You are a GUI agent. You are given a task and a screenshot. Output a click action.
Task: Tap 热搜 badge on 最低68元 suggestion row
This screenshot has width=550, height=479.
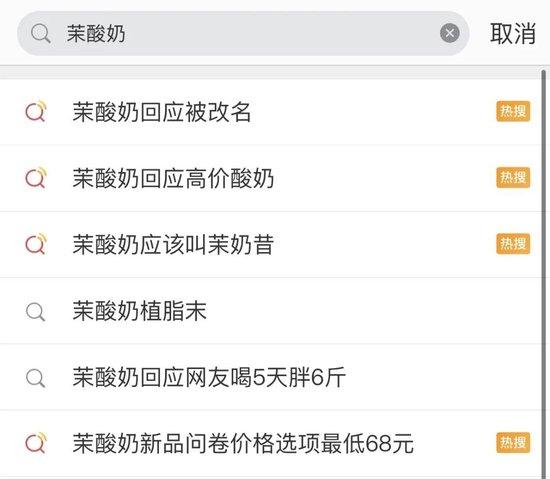pyautogui.click(x=513, y=443)
